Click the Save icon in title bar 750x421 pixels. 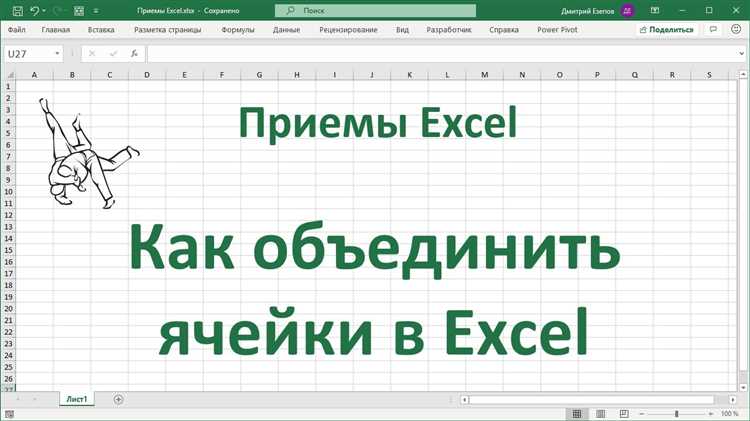click(x=17, y=11)
